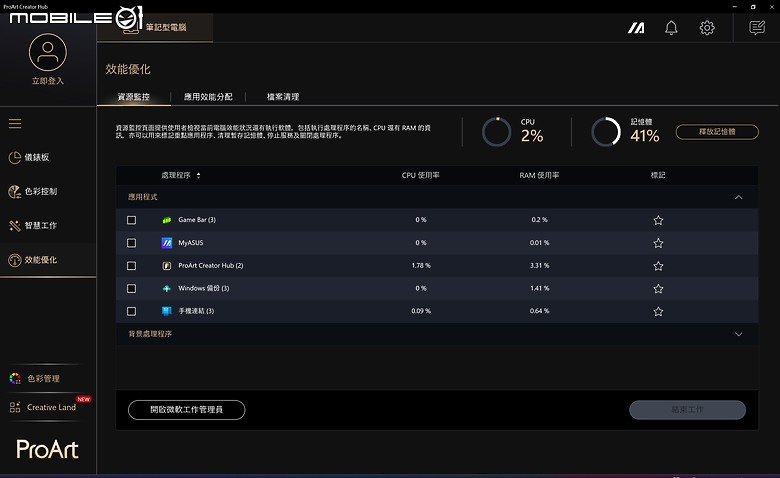This screenshot has height=478, width=780.
Task: Open 儀錶板 dashboard in sidebar
Action: tap(29, 157)
